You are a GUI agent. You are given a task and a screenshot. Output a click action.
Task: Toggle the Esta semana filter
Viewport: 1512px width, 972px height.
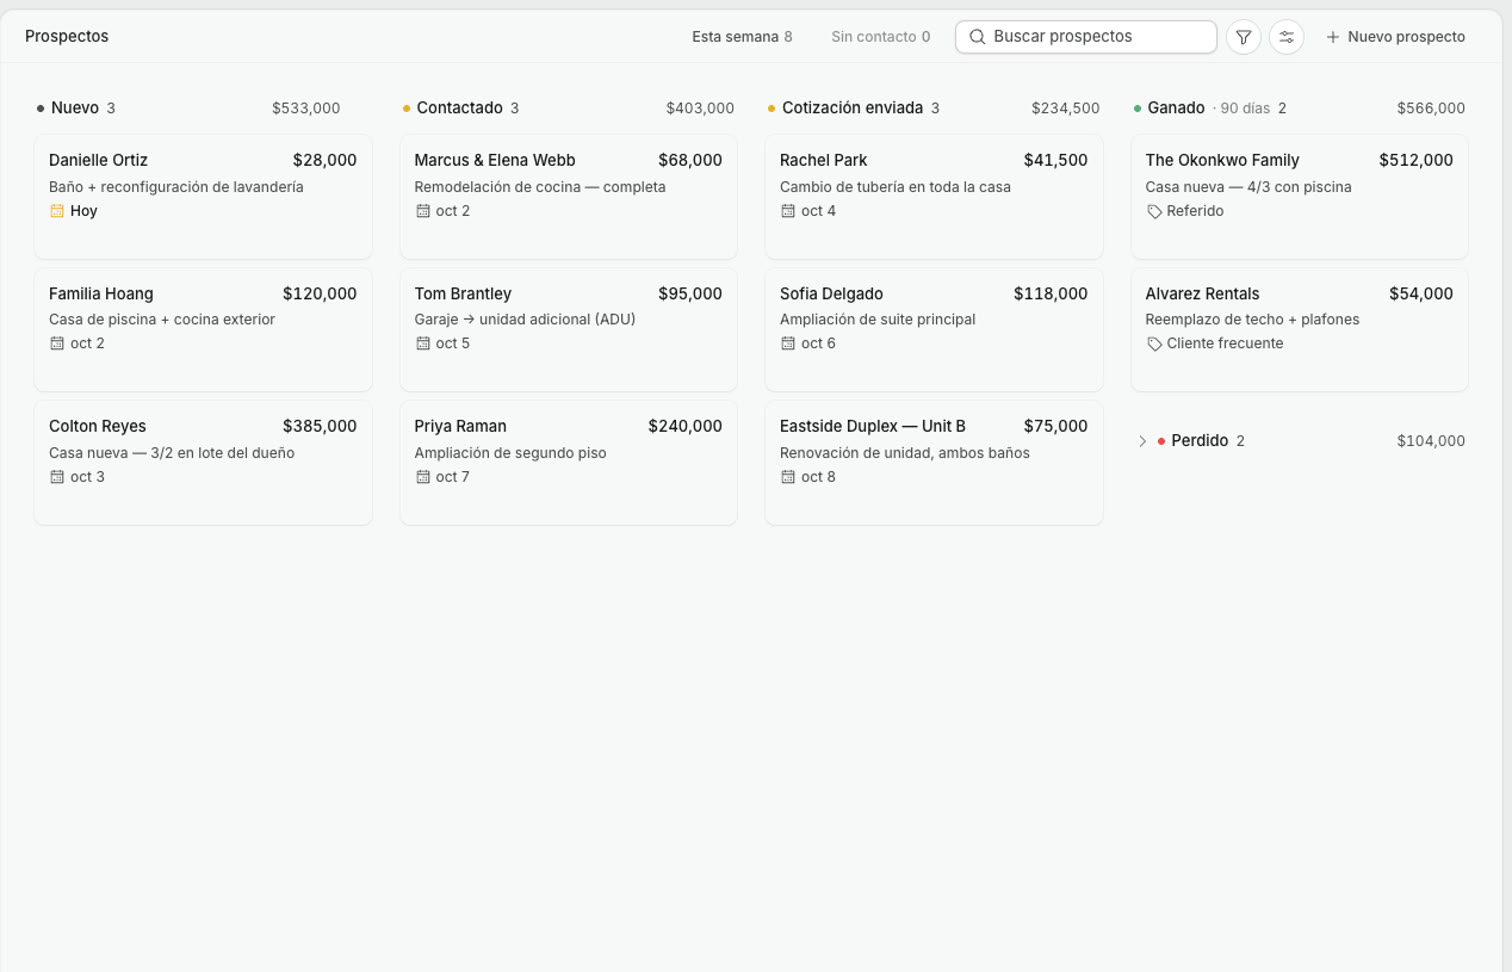click(x=742, y=37)
